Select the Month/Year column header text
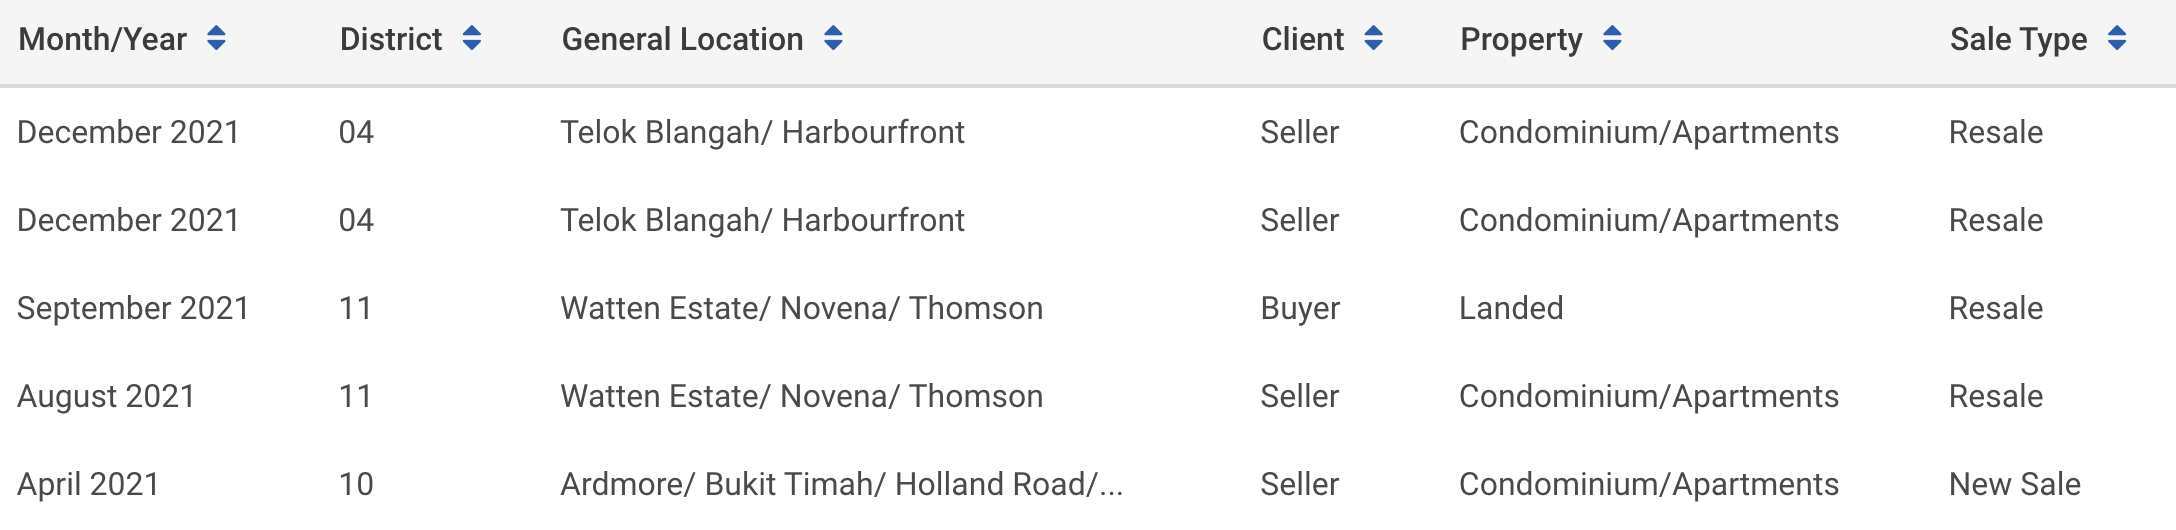Viewport: 2176px width, 530px height. click(103, 39)
